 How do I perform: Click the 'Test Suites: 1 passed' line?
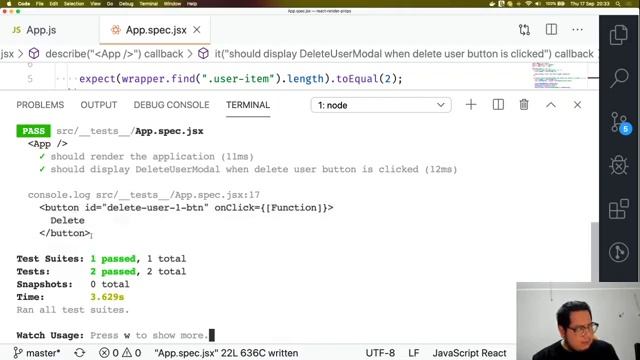(x=101, y=259)
